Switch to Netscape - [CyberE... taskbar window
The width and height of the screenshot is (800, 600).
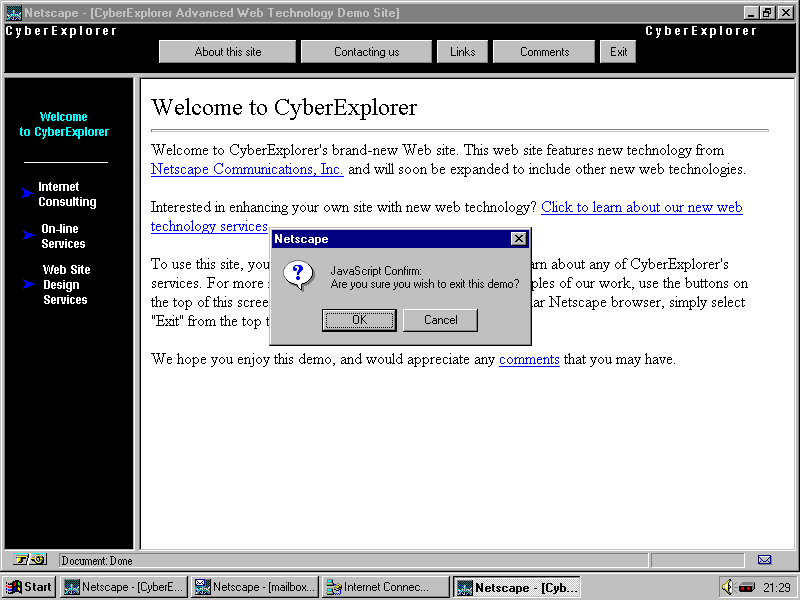point(124,587)
